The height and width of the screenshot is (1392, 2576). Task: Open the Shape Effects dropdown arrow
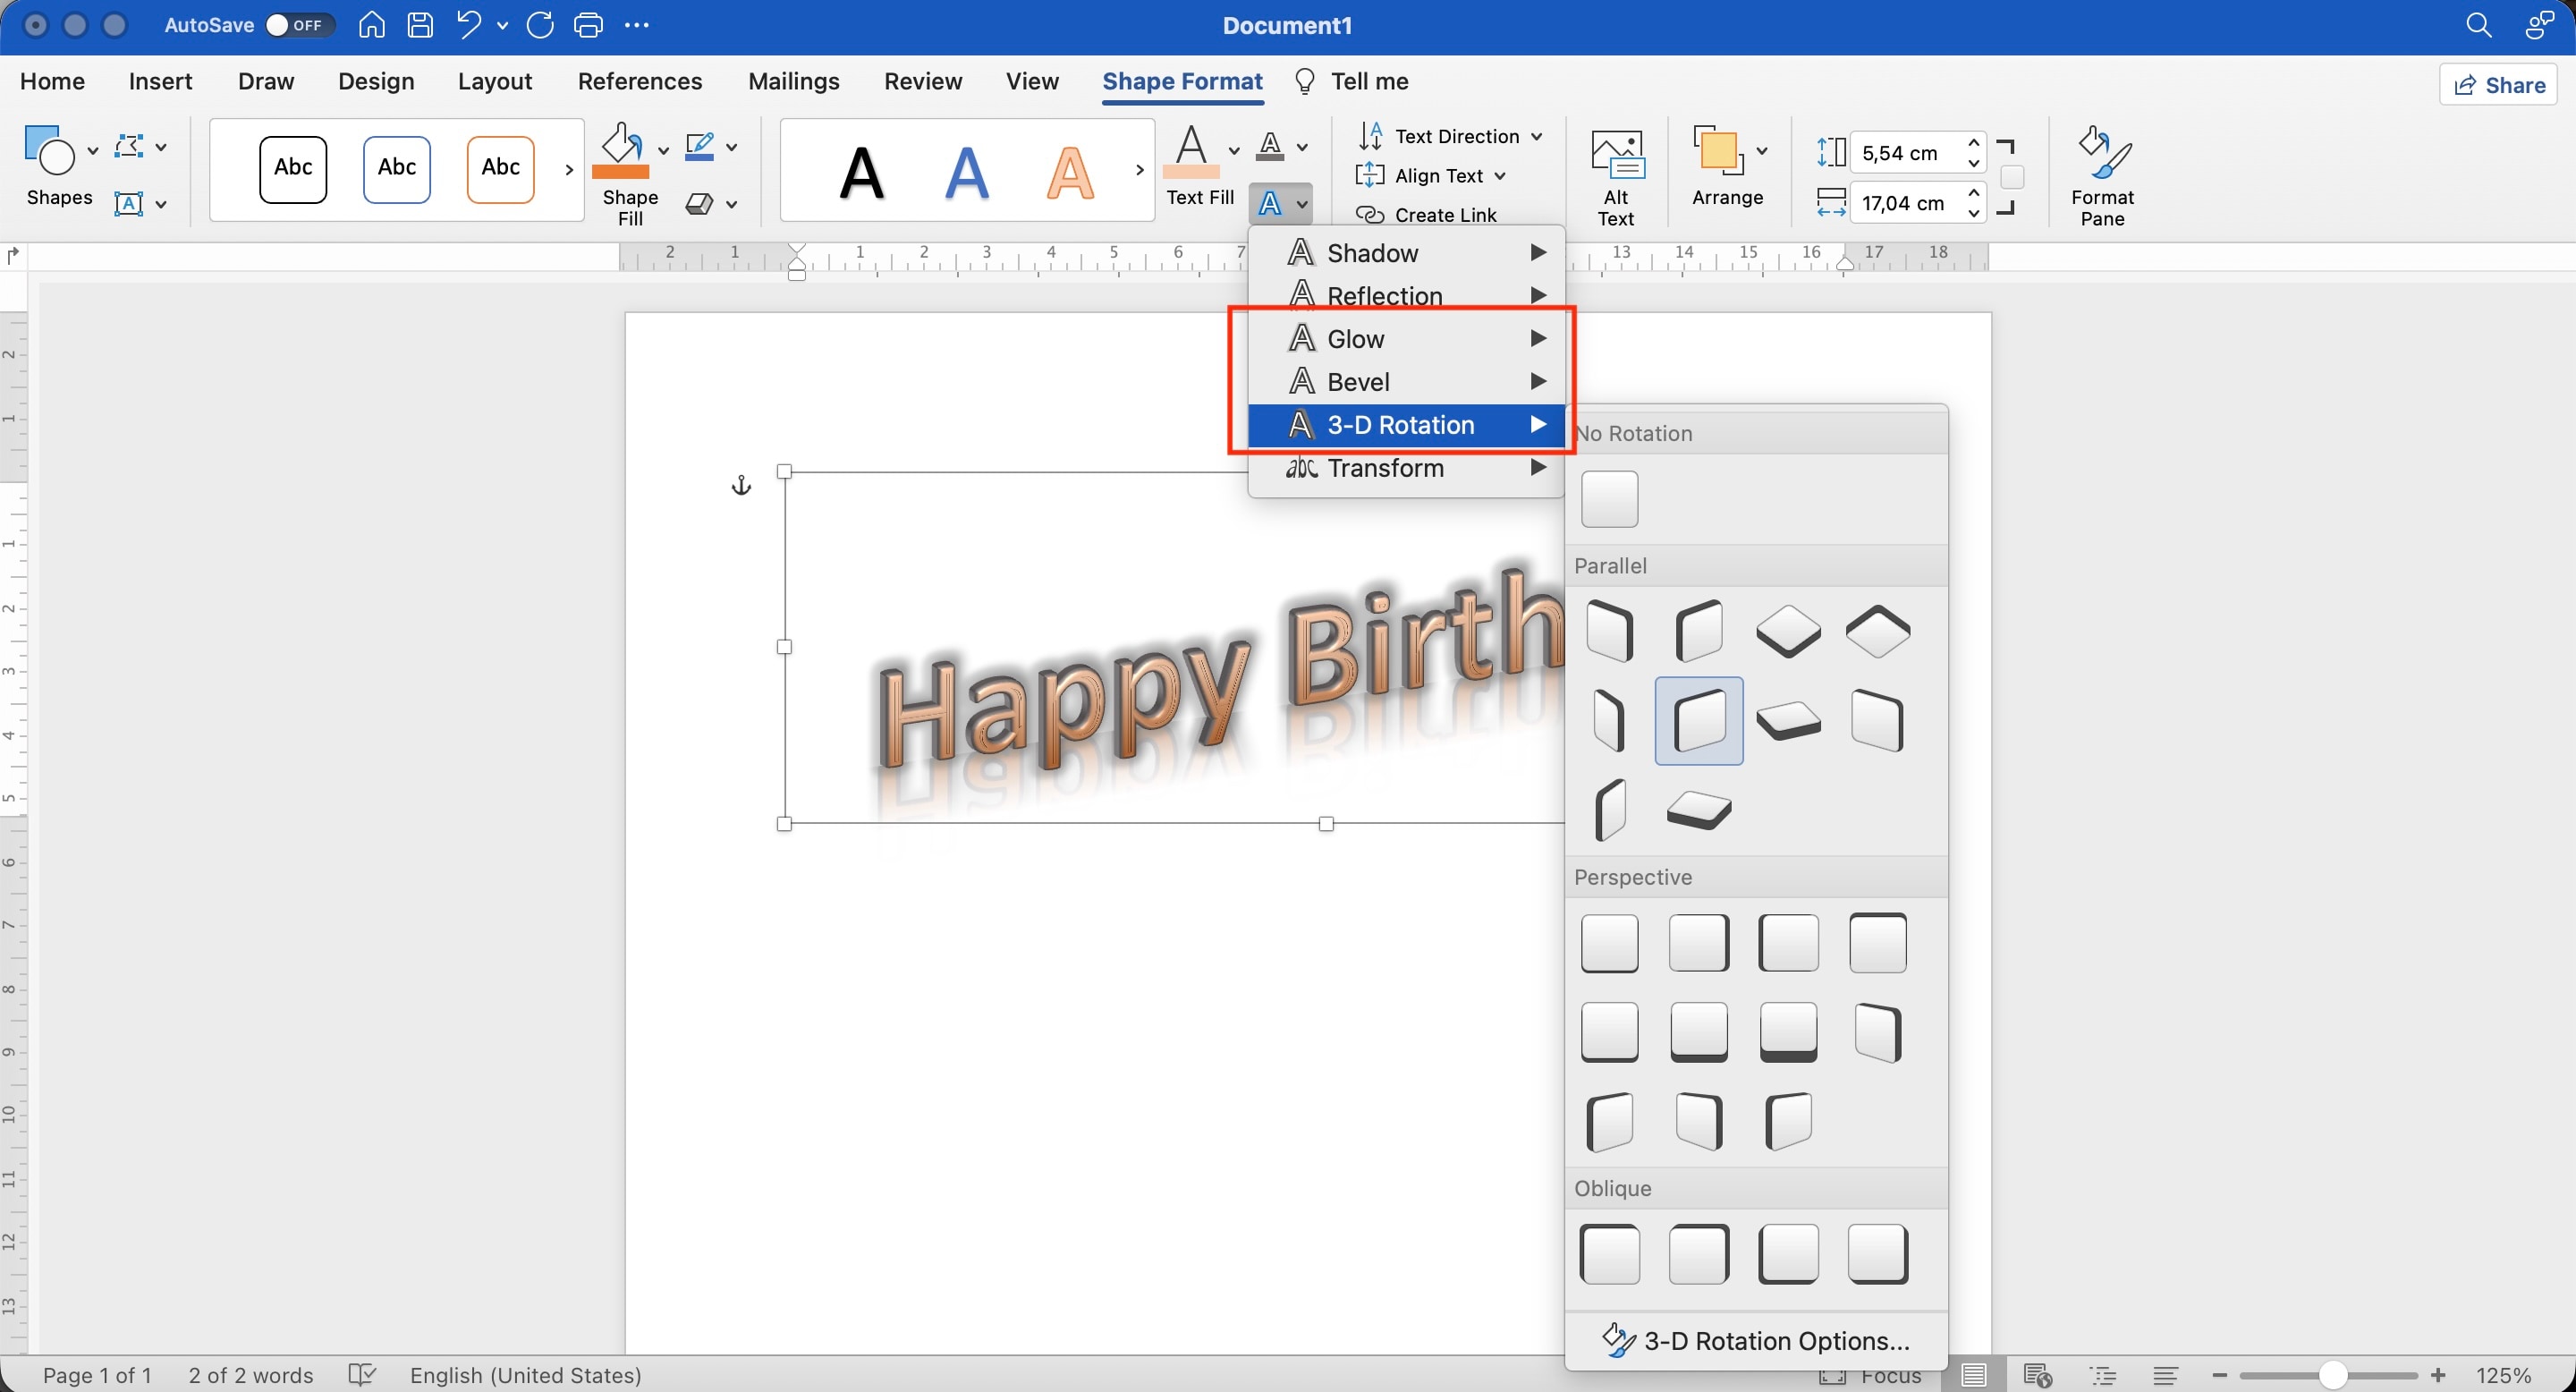pos(731,204)
